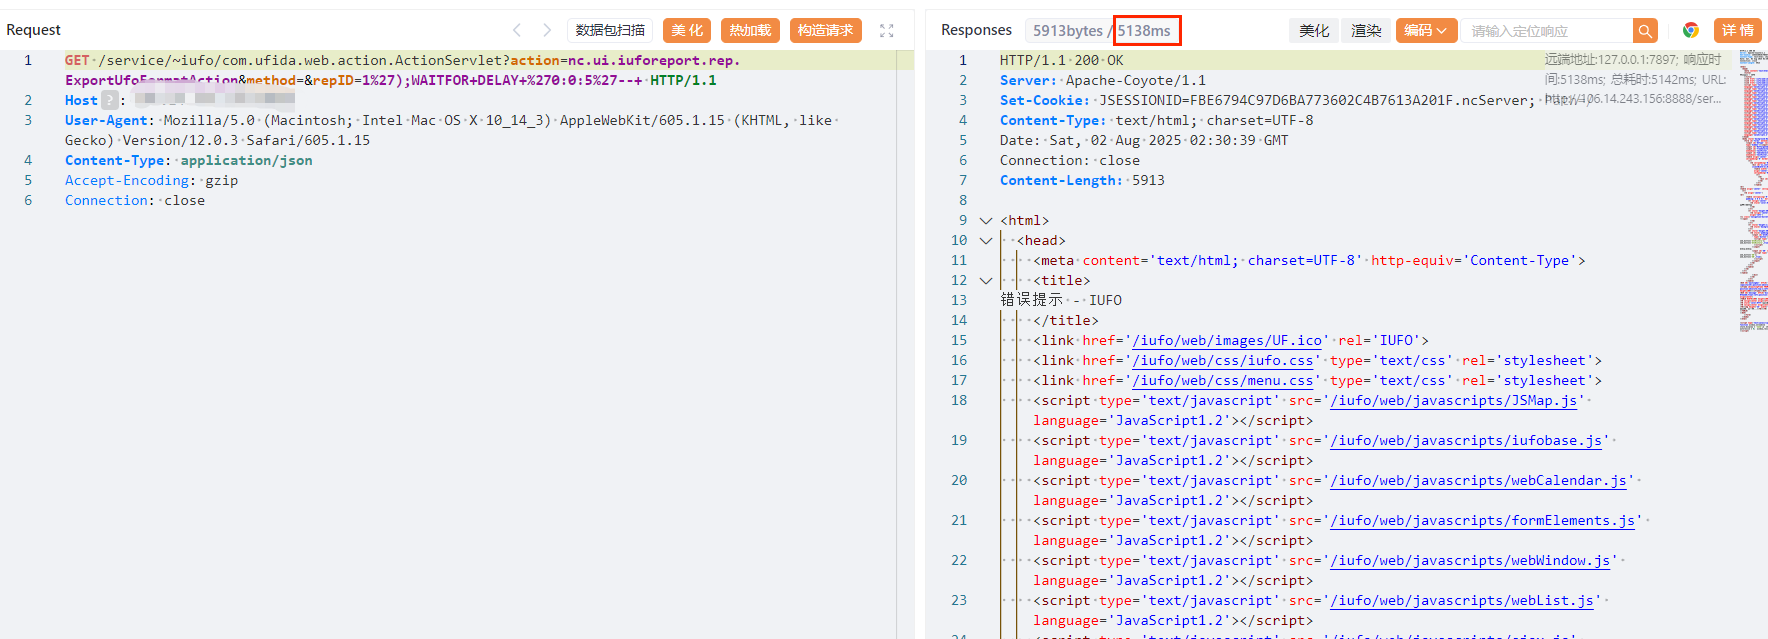Click the GET method on request line 1
The width and height of the screenshot is (1768, 639).
click(x=77, y=60)
